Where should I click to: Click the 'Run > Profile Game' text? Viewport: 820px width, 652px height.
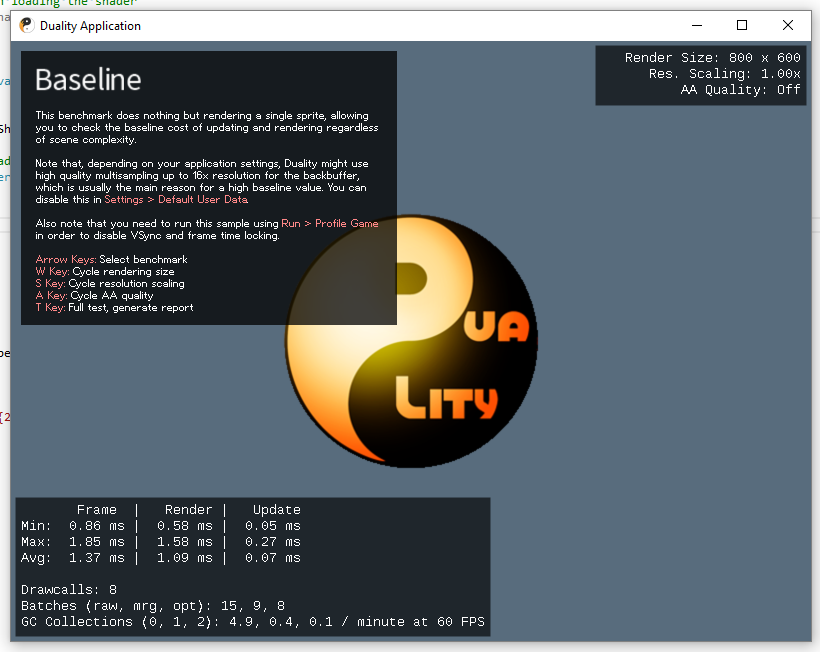(329, 223)
